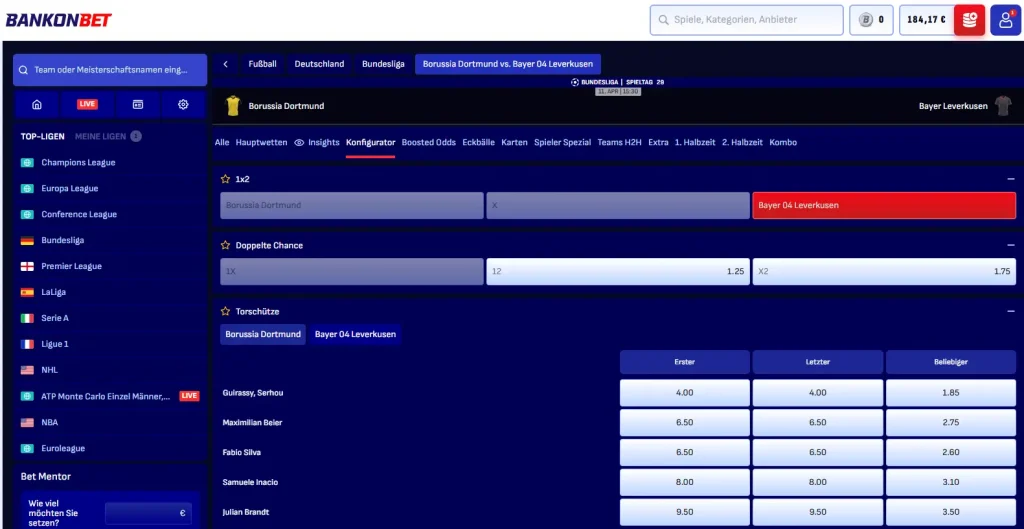This screenshot has height=529, width=1024.
Task: Favorite the Doppelte Chance star
Action: tap(225, 246)
